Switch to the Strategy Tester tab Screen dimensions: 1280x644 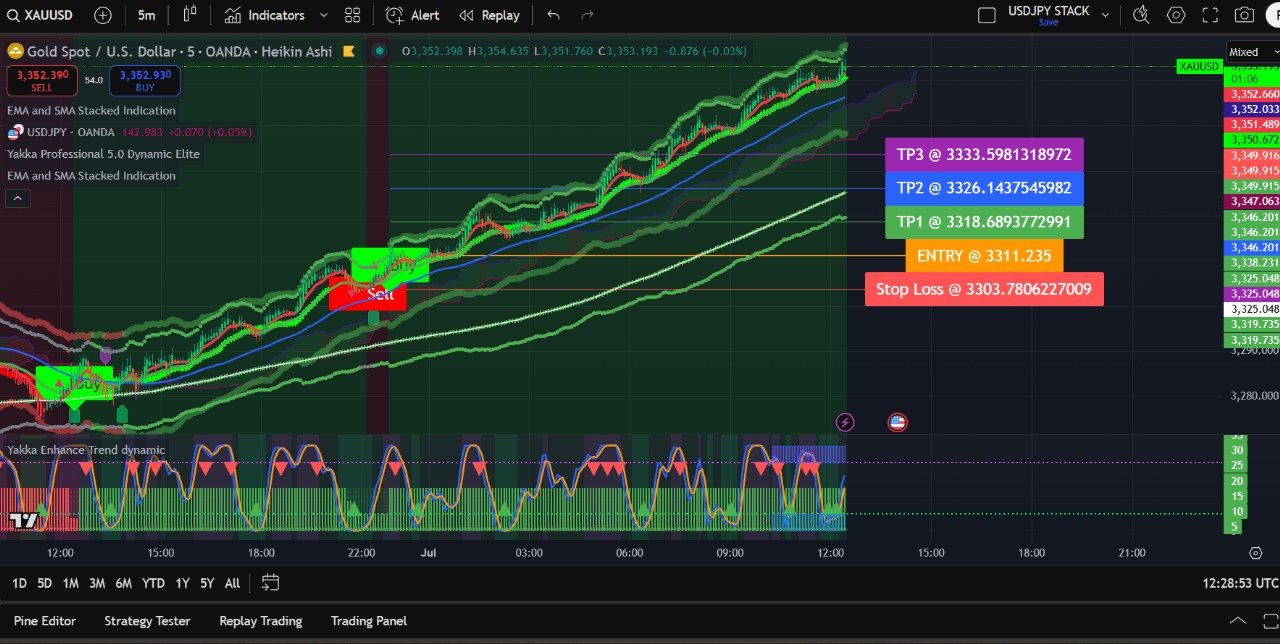[147, 621]
